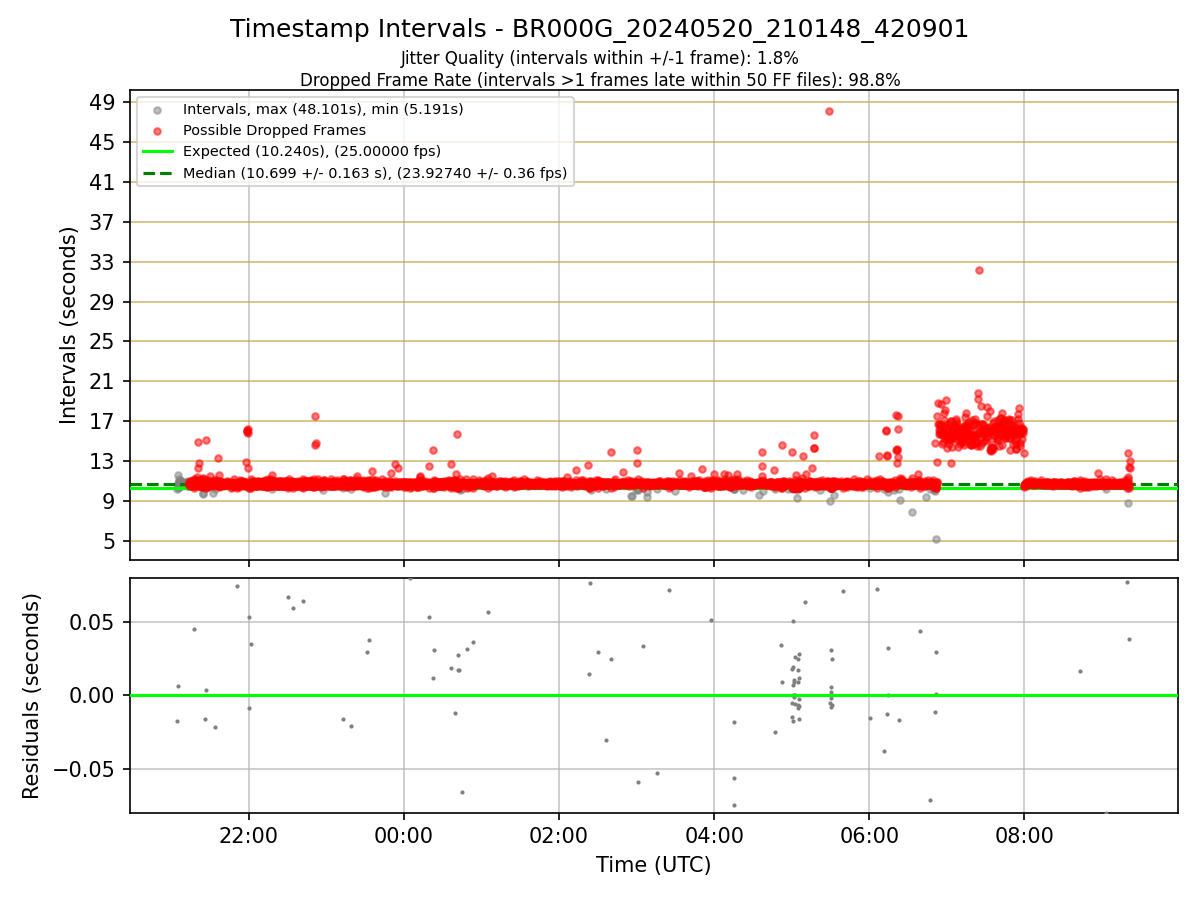Click the dashed green Median line sample in legend
The height and width of the screenshot is (900, 1200).
(158, 173)
